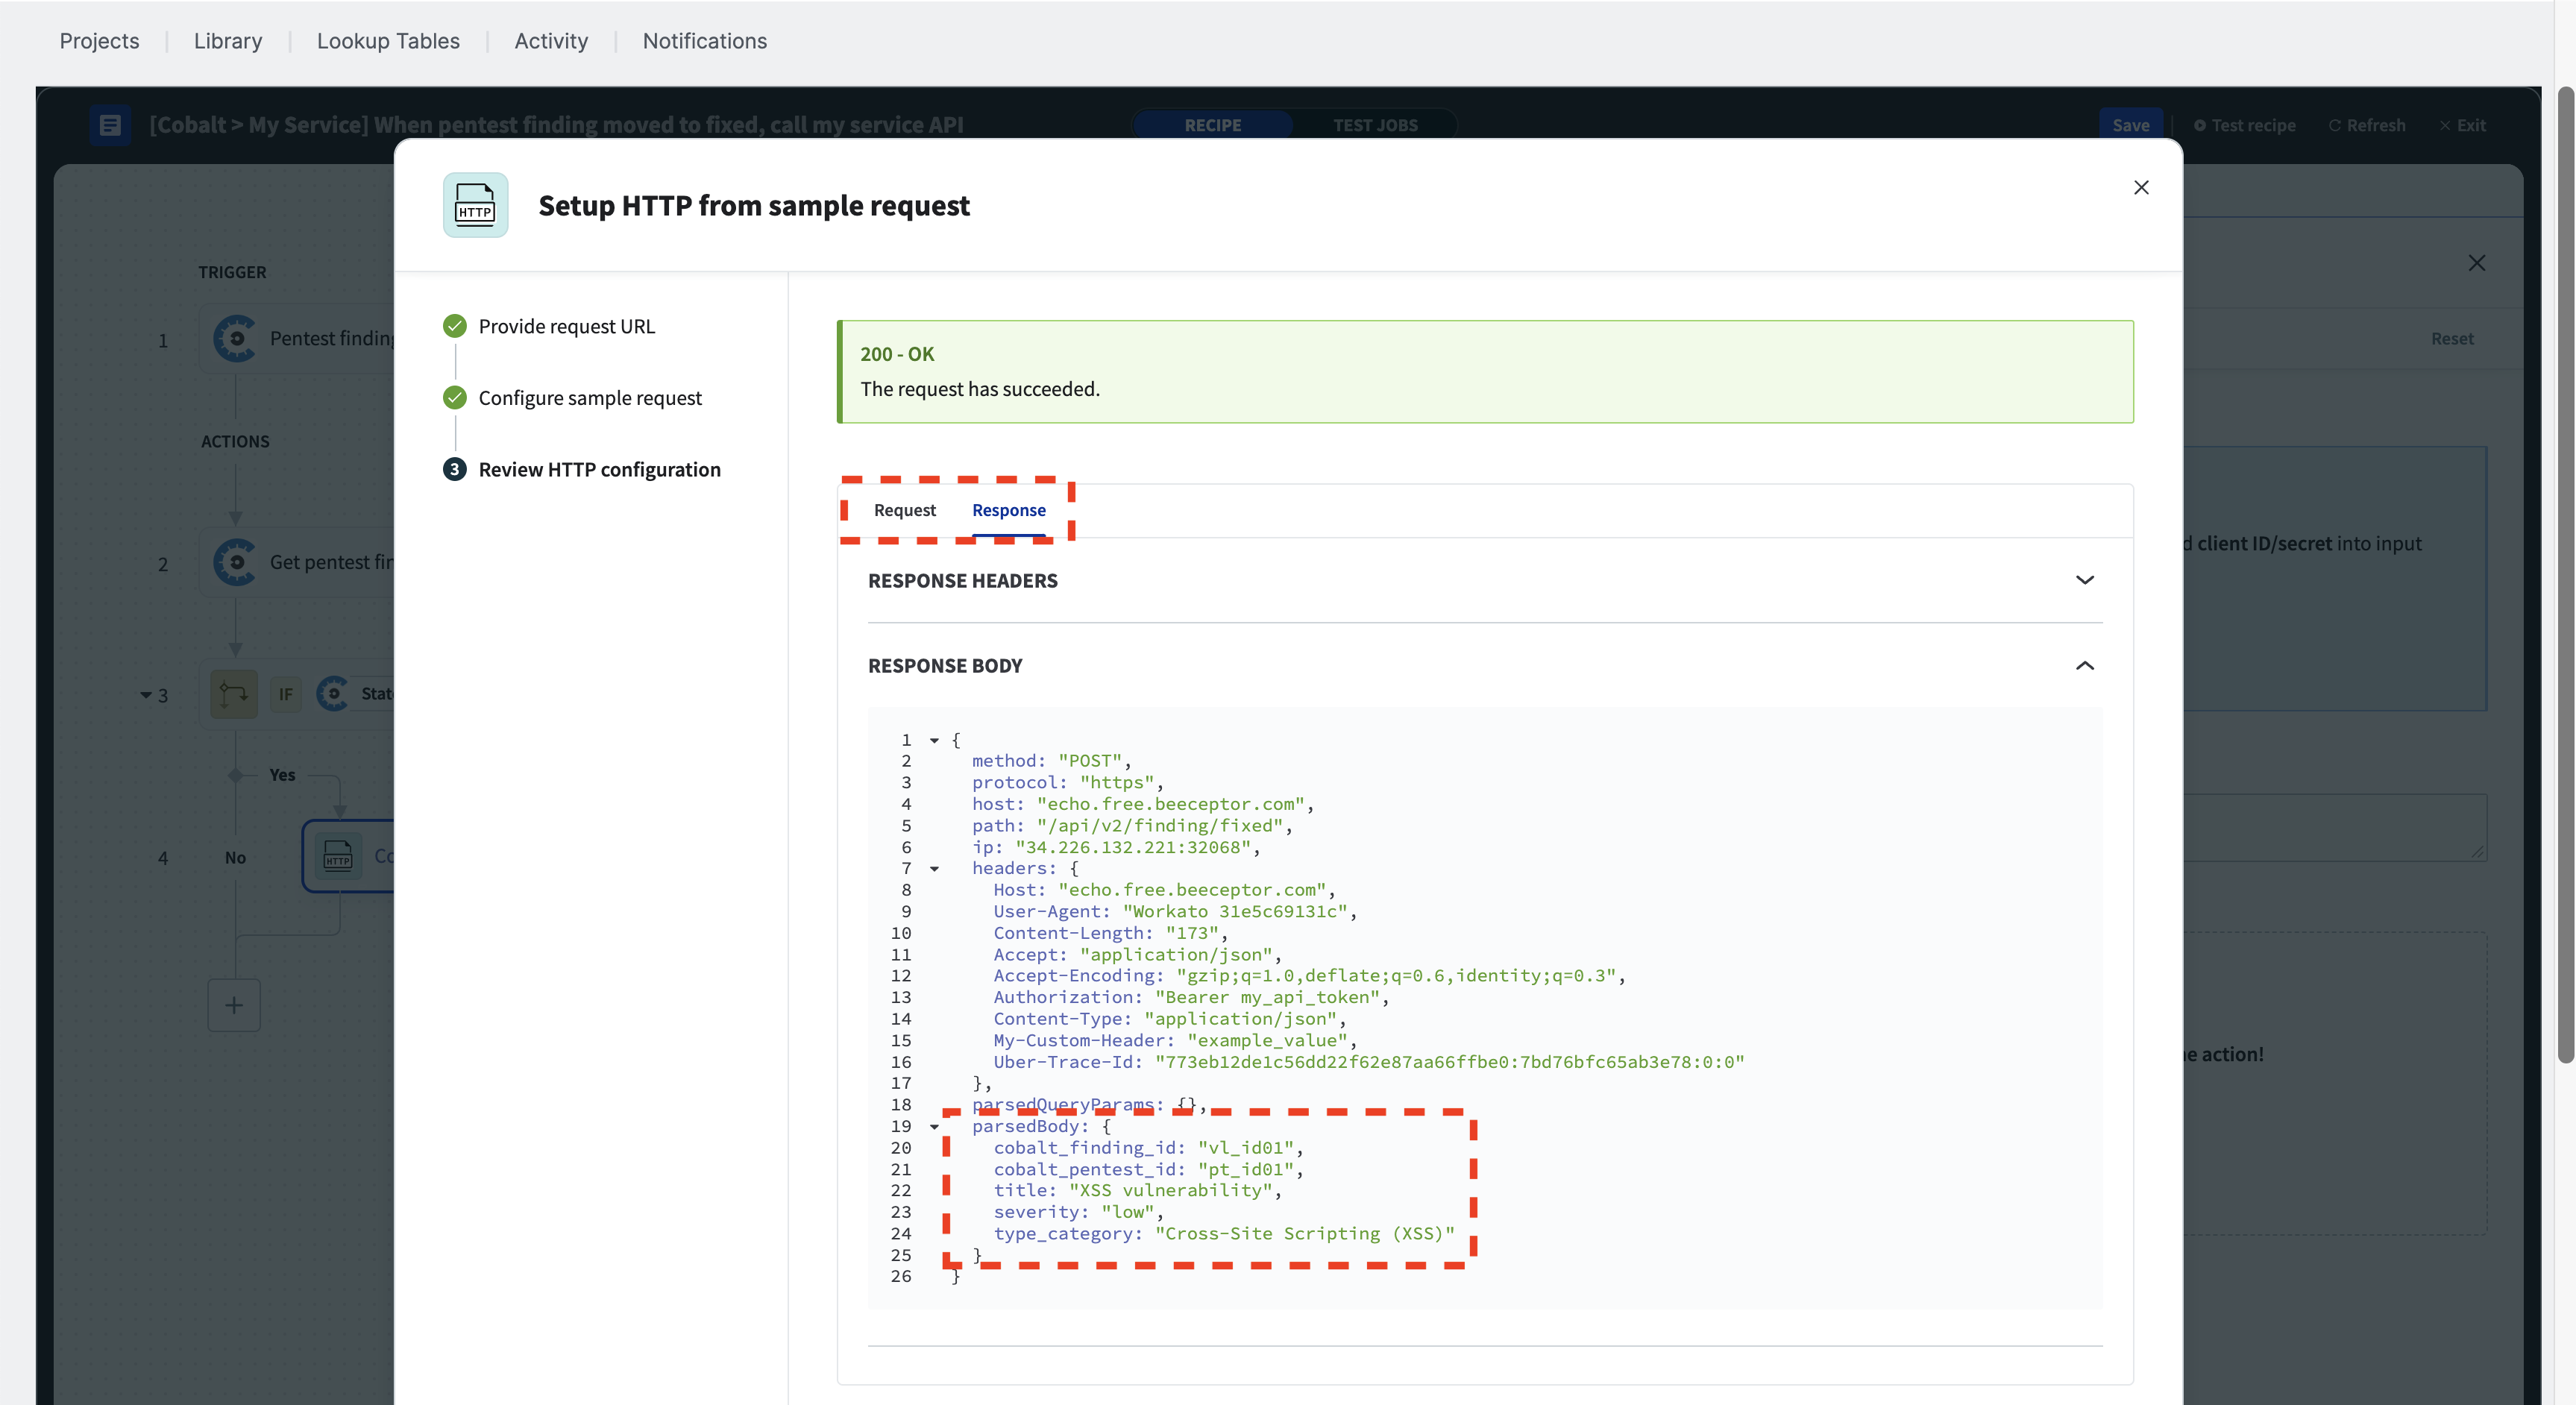Viewport: 2576px width, 1405px height.
Task: Open the Library menu
Action: (x=228, y=41)
